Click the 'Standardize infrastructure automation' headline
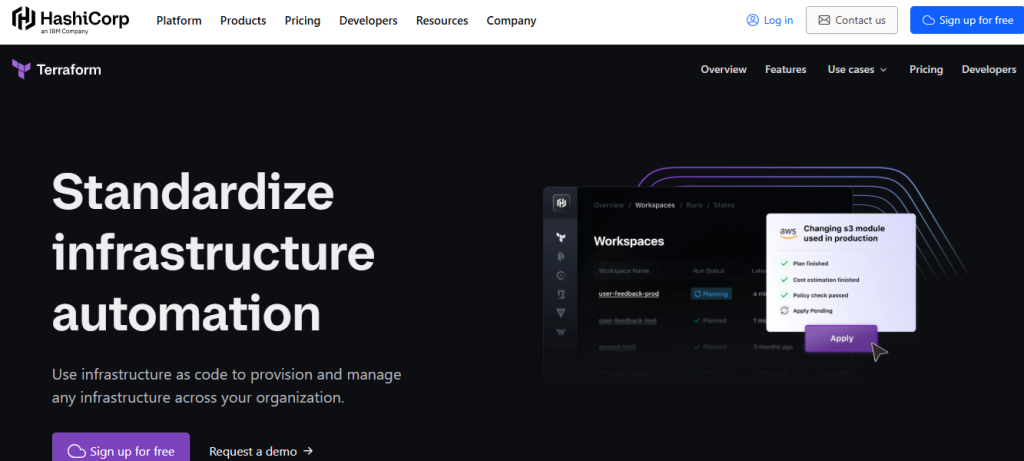The image size is (1024, 461). (x=213, y=253)
